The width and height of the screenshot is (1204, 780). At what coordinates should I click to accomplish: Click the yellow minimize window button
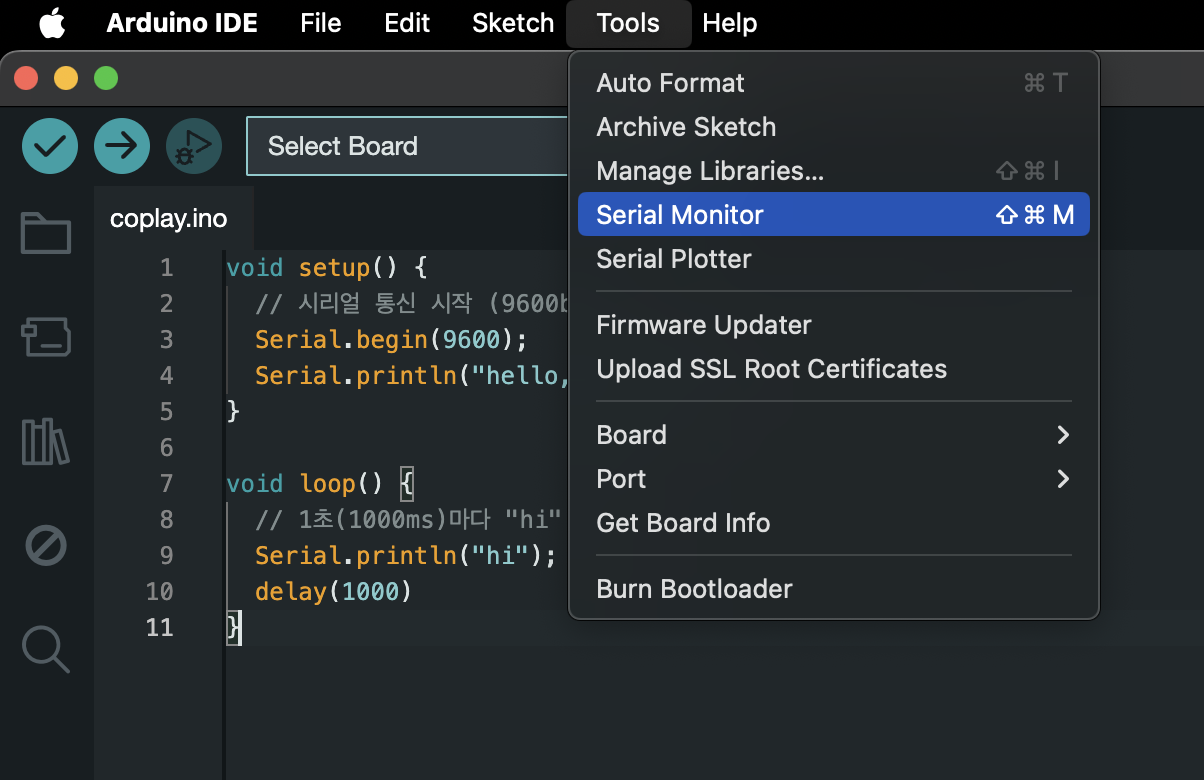(x=66, y=78)
